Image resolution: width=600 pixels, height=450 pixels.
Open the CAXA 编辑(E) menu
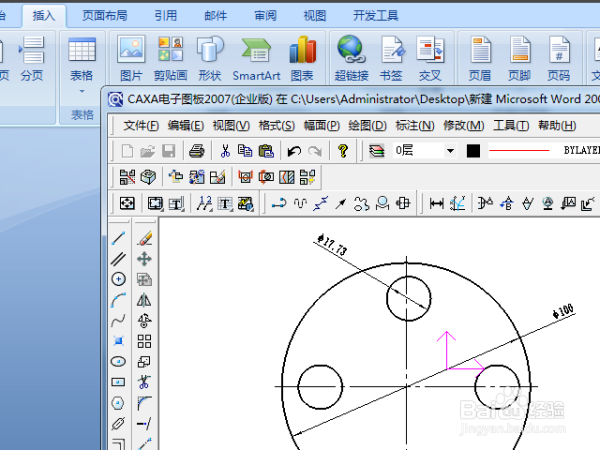(186, 126)
